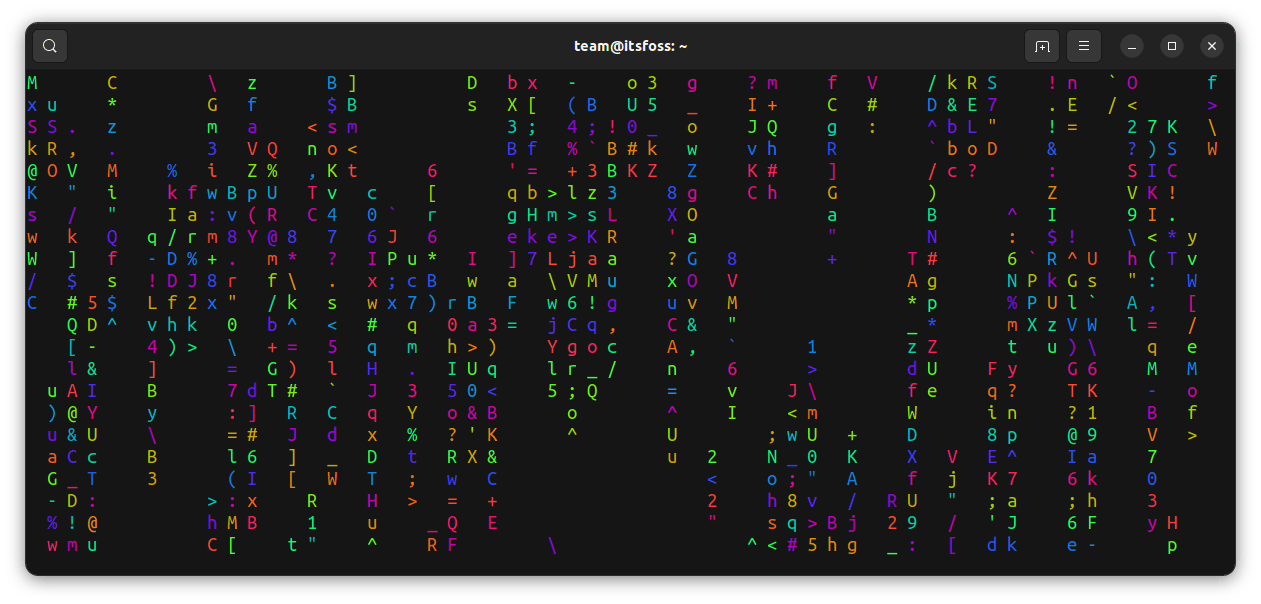Click the '% ! @' text run
The image size is (1261, 604).
coord(72,523)
